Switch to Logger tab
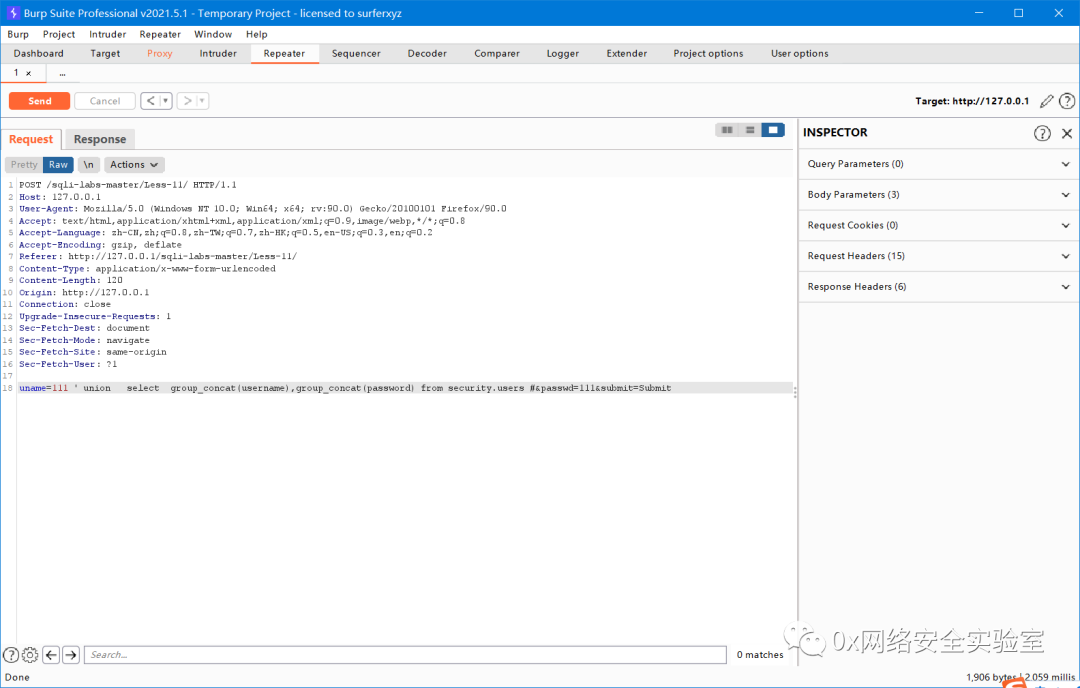This screenshot has height=688, width=1080. (563, 54)
